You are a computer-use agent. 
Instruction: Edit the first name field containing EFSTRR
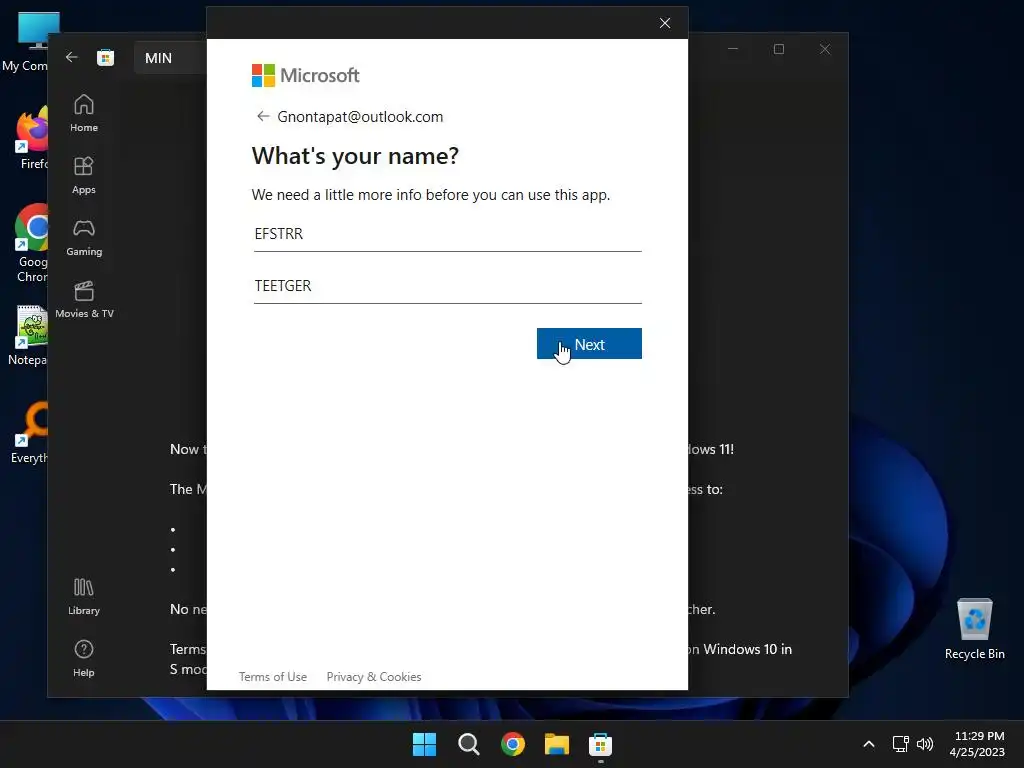[x=448, y=234]
